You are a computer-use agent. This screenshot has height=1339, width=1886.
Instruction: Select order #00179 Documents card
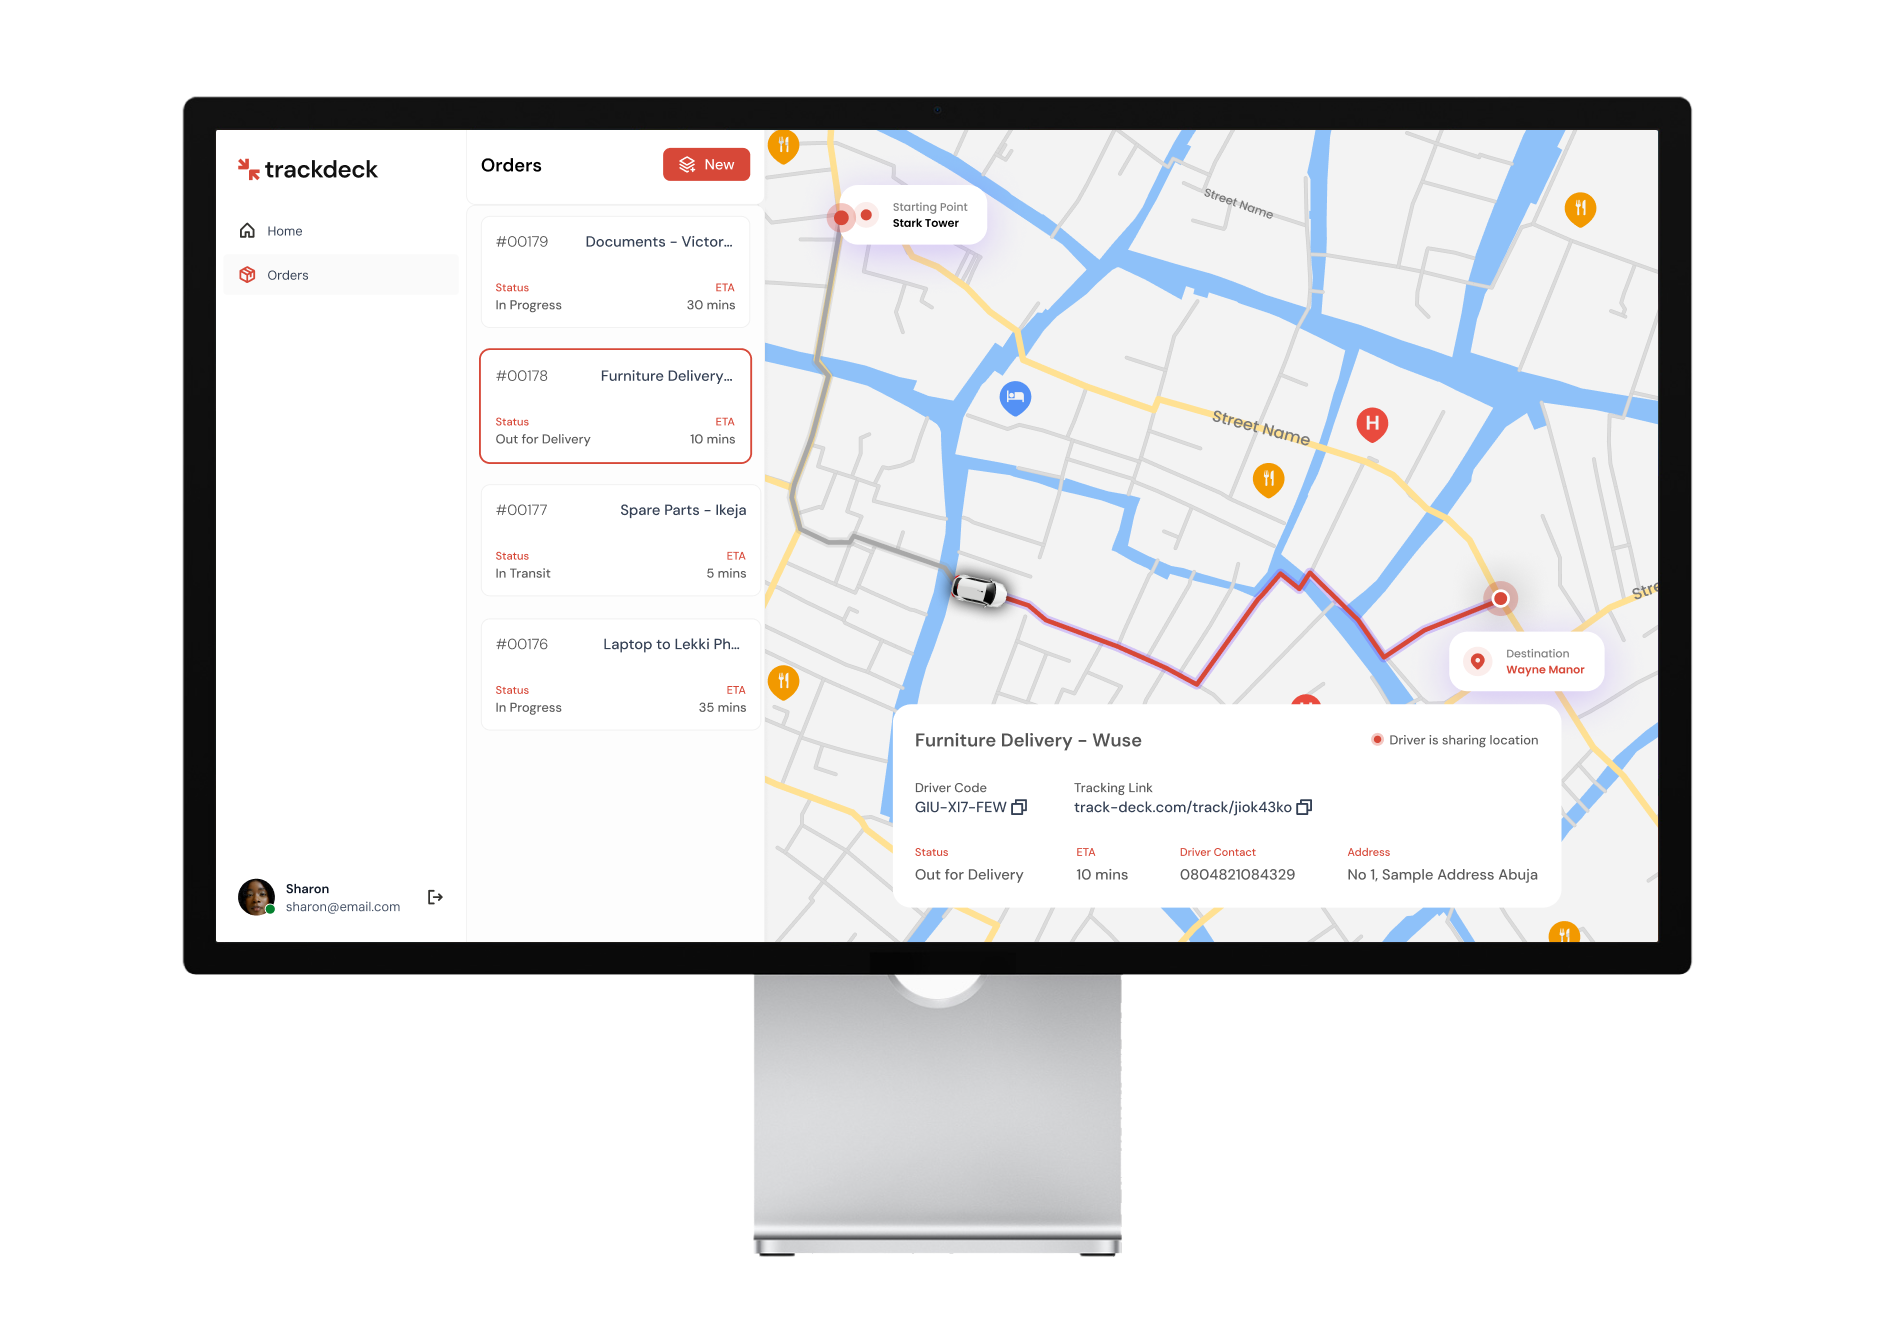pyautogui.click(x=615, y=272)
